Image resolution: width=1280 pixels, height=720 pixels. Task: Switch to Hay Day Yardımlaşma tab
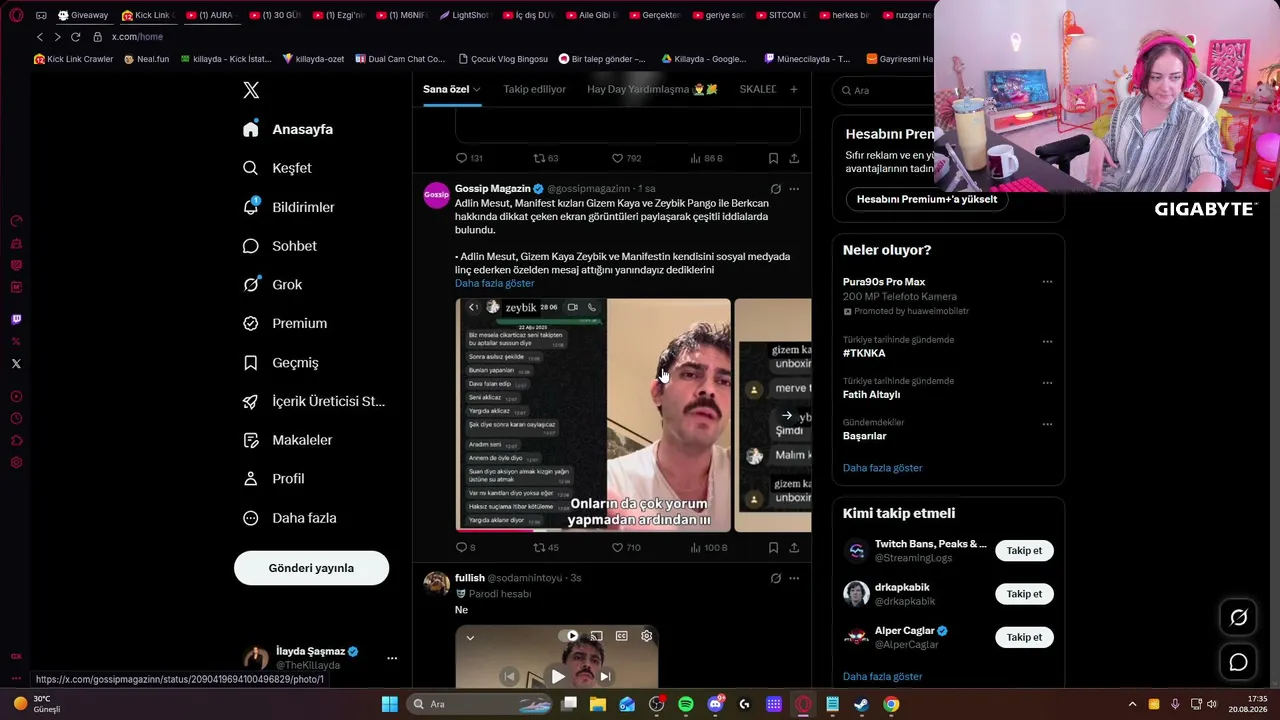click(652, 89)
